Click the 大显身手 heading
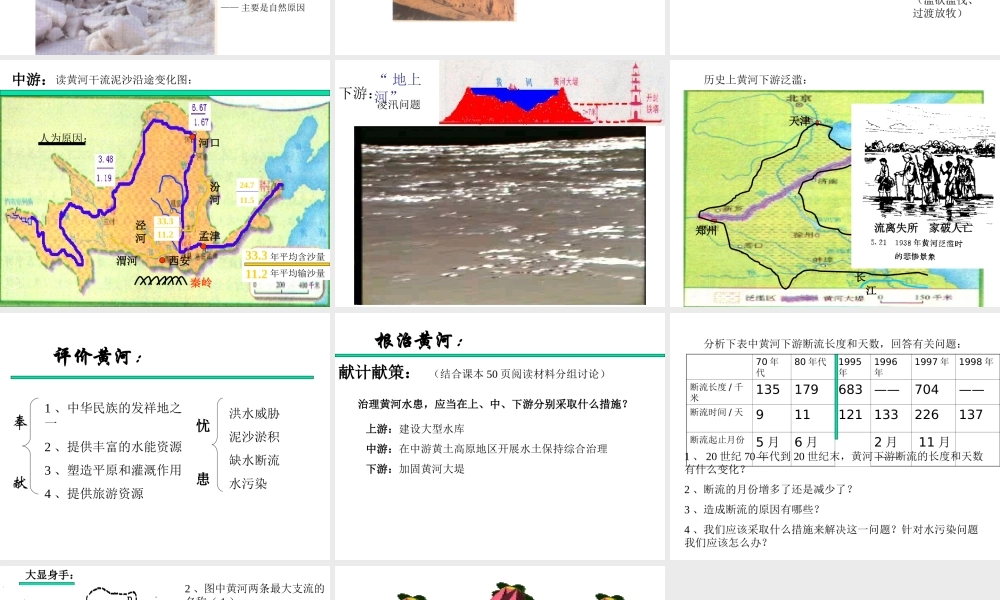Image resolution: width=1000 pixels, height=600 pixels. point(50,575)
